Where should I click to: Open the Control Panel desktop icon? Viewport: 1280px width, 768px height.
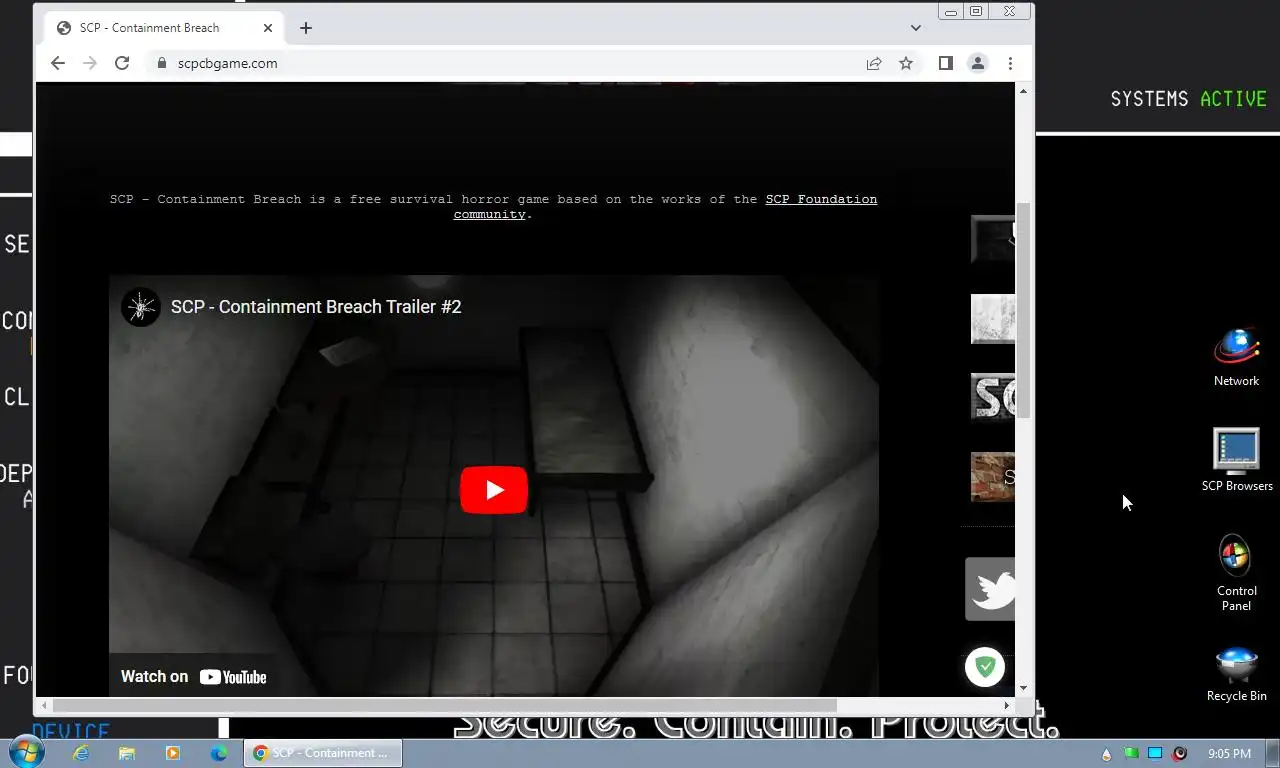[x=1237, y=573]
